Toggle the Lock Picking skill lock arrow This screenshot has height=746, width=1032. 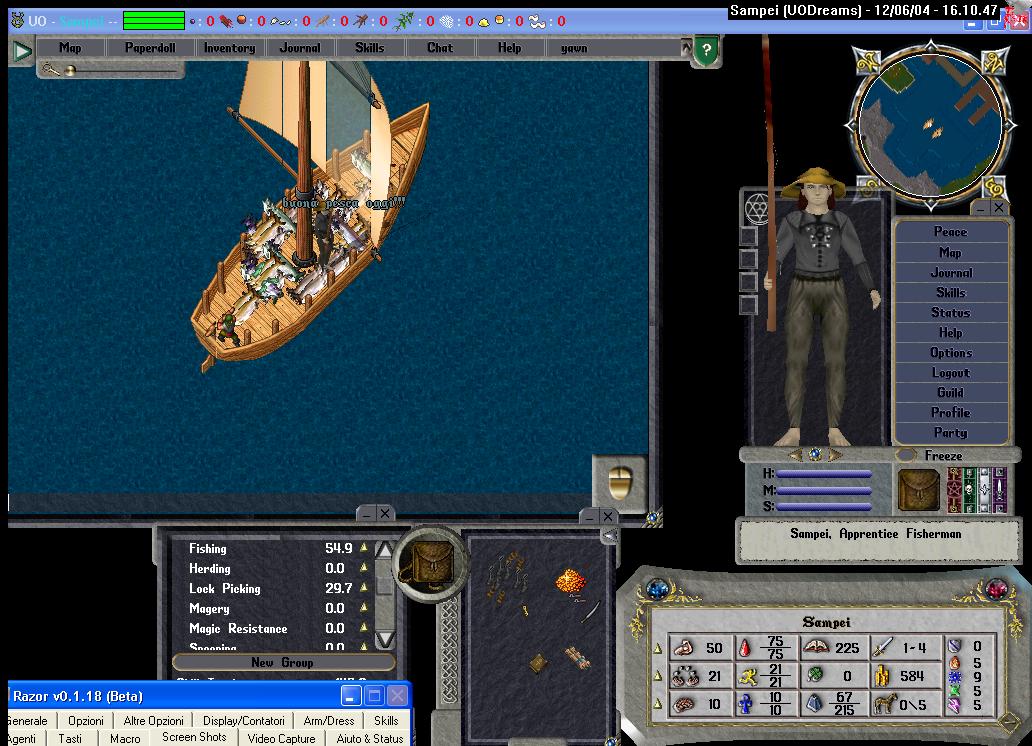364,587
